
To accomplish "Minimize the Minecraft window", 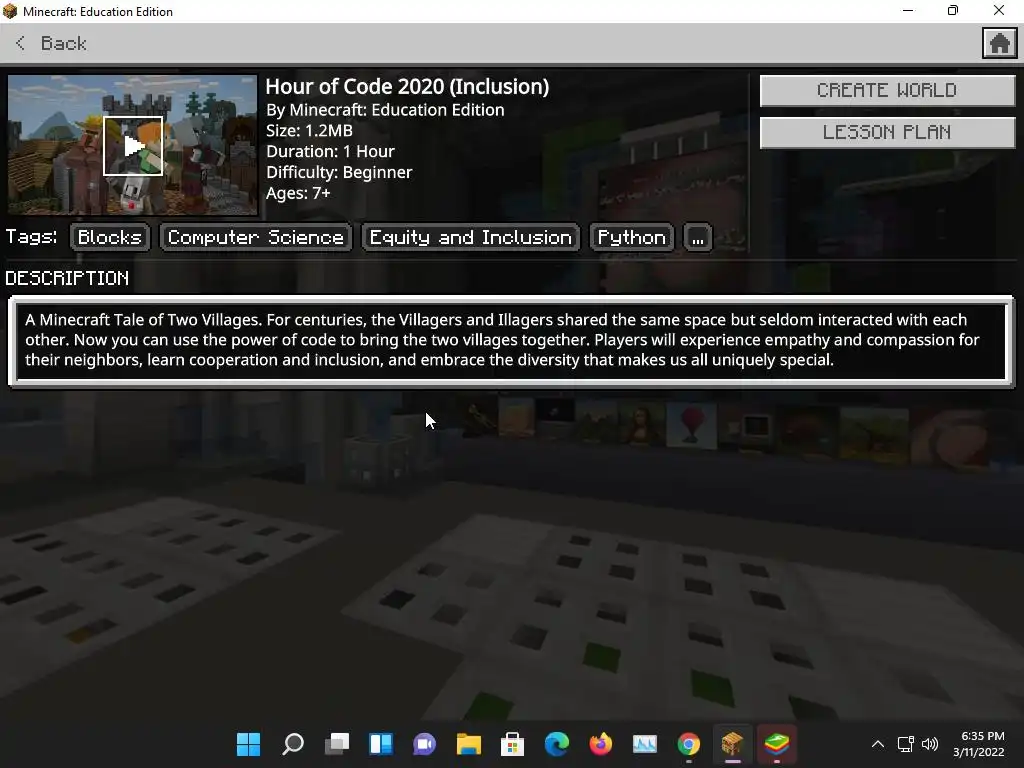I will [x=908, y=10].
